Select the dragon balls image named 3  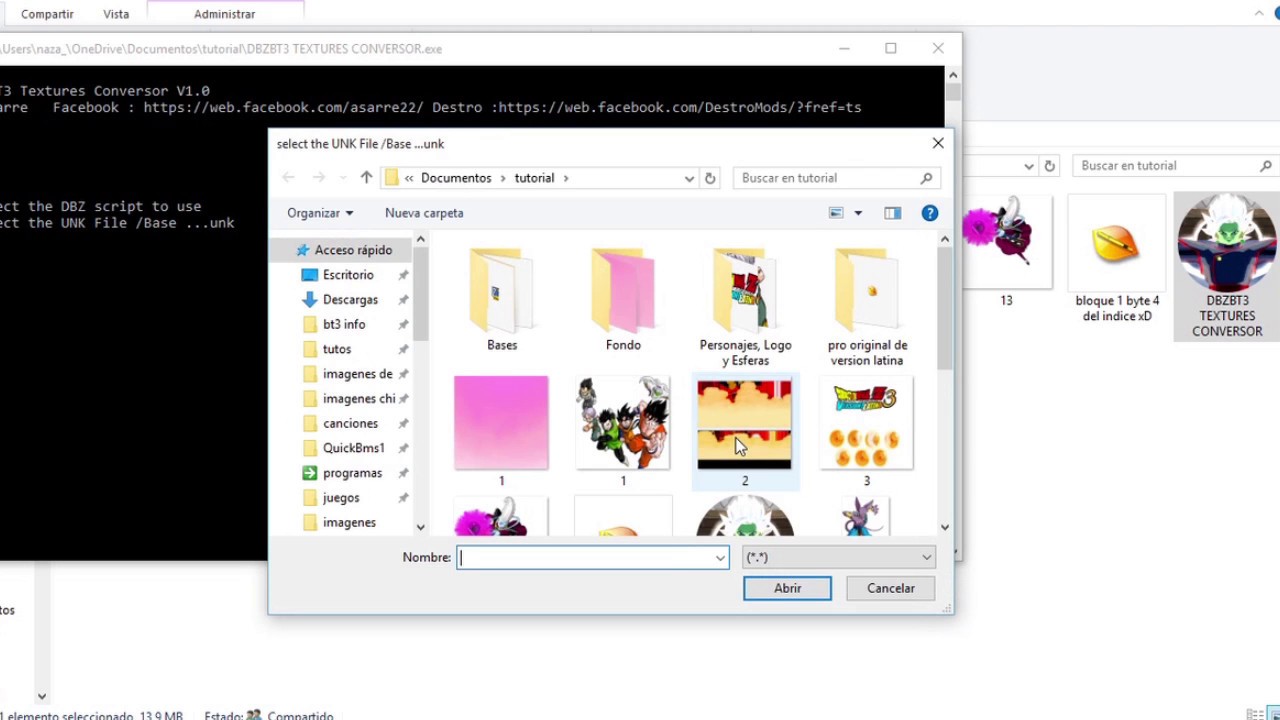(x=867, y=431)
